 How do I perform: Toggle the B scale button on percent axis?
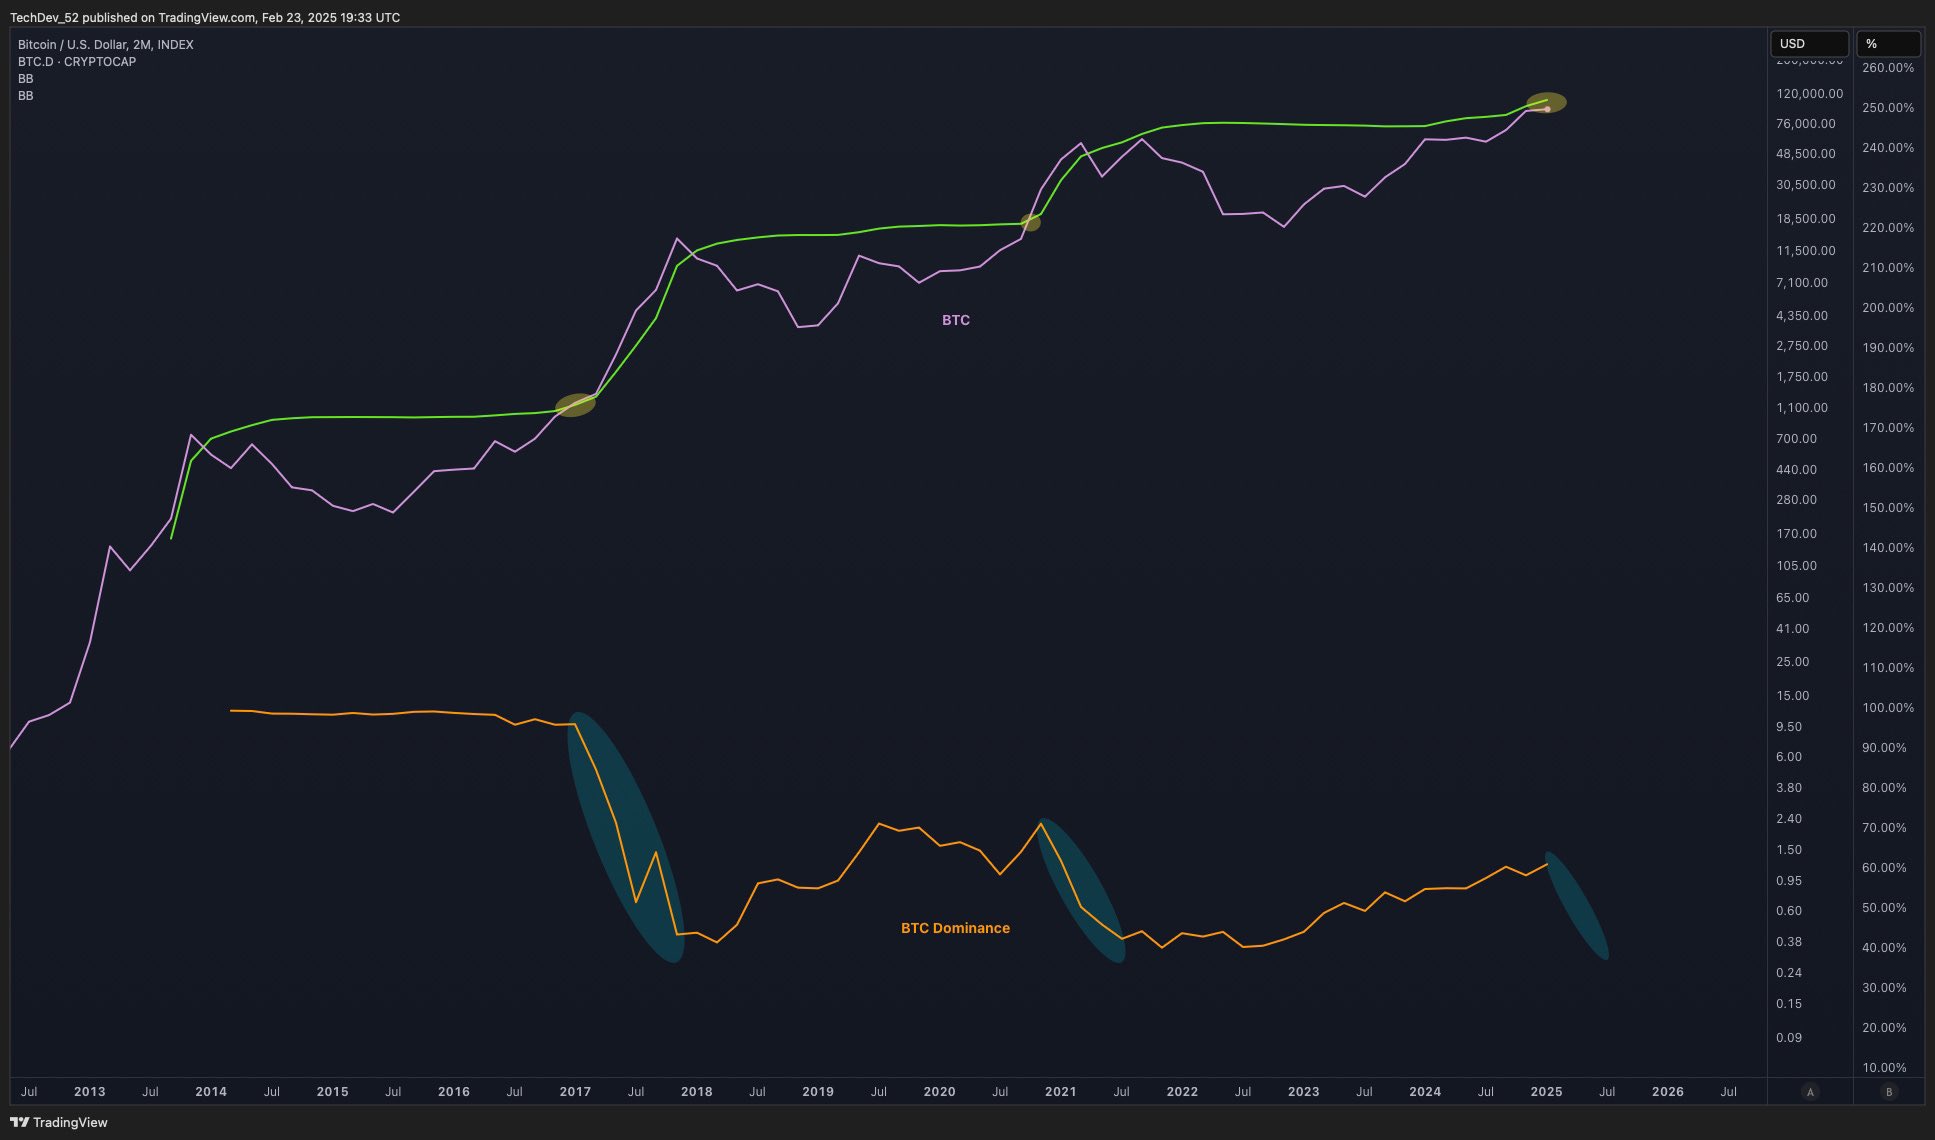(1888, 1092)
